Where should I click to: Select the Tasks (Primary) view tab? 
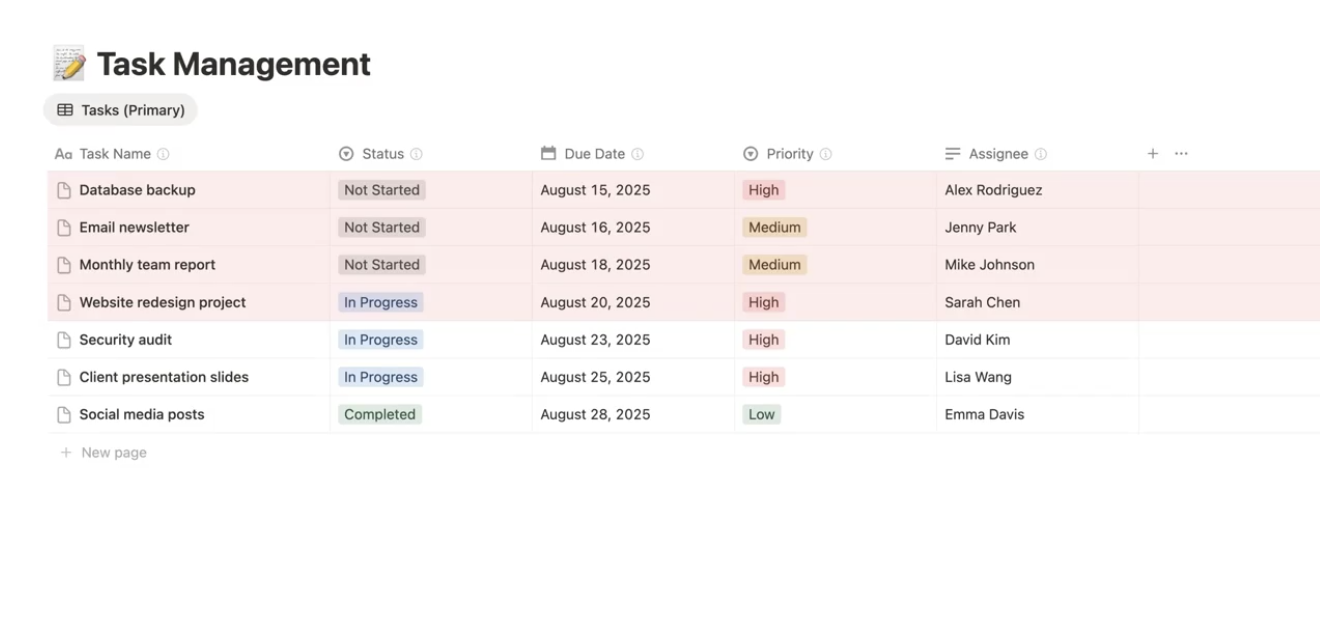tap(121, 110)
